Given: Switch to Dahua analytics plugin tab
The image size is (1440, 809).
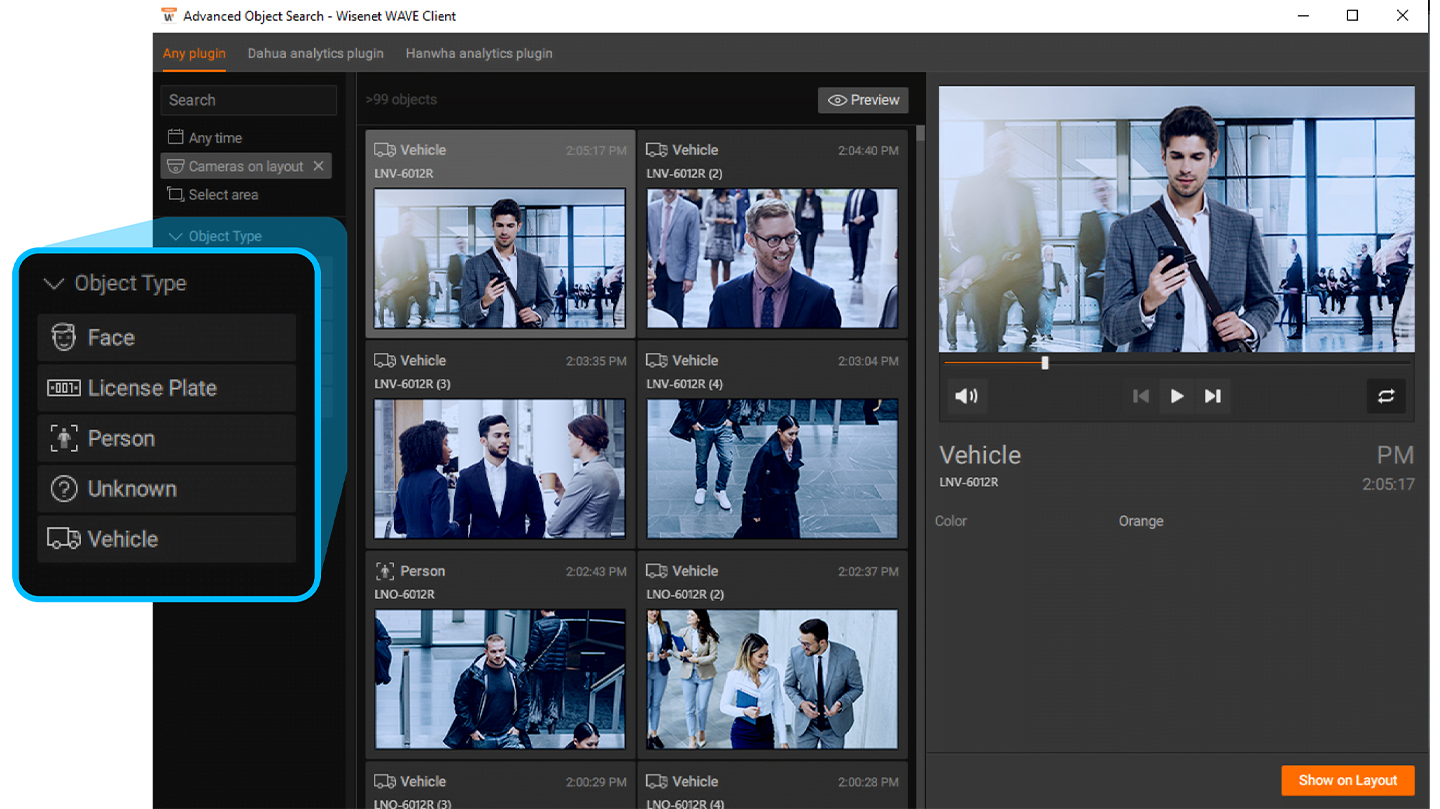Looking at the screenshot, I should [315, 53].
